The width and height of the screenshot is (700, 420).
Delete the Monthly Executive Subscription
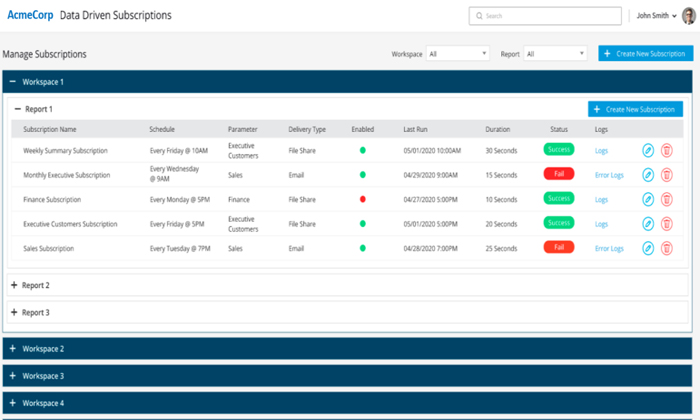(667, 175)
